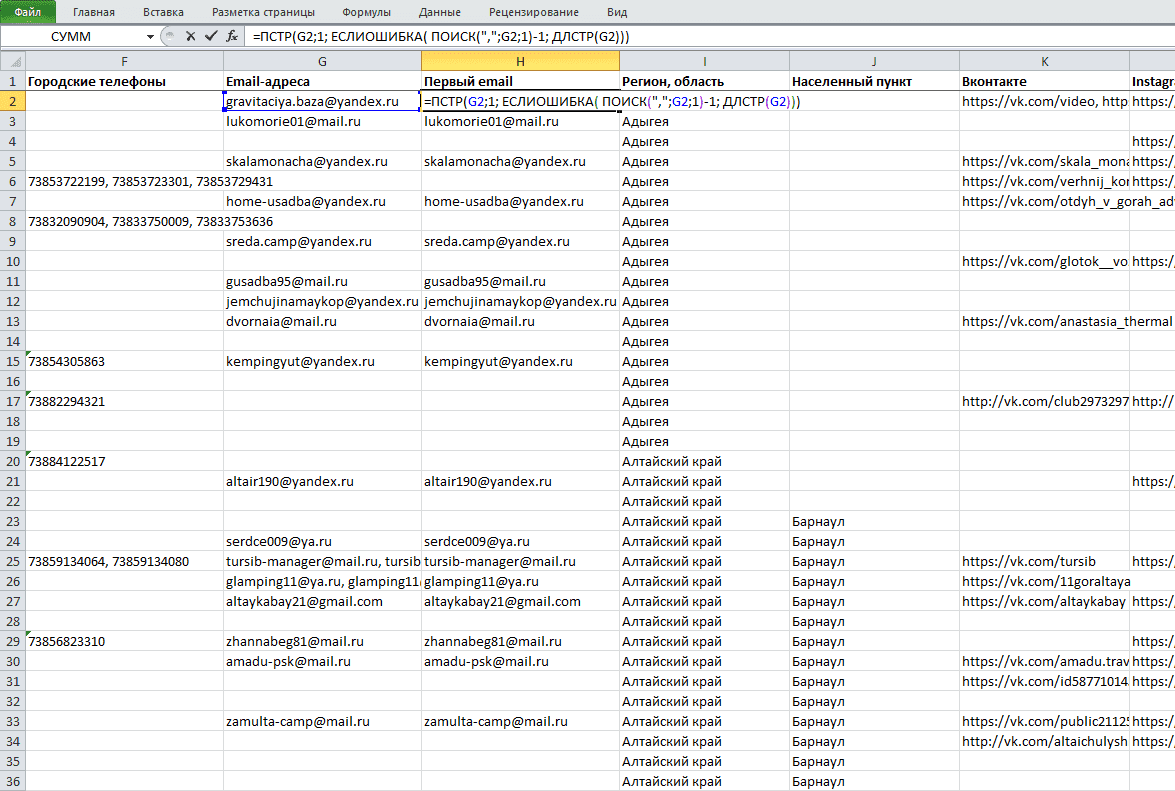This screenshot has width=1175, height=791.
Task: Open the Данные ribbon tab
Action: 440,12
